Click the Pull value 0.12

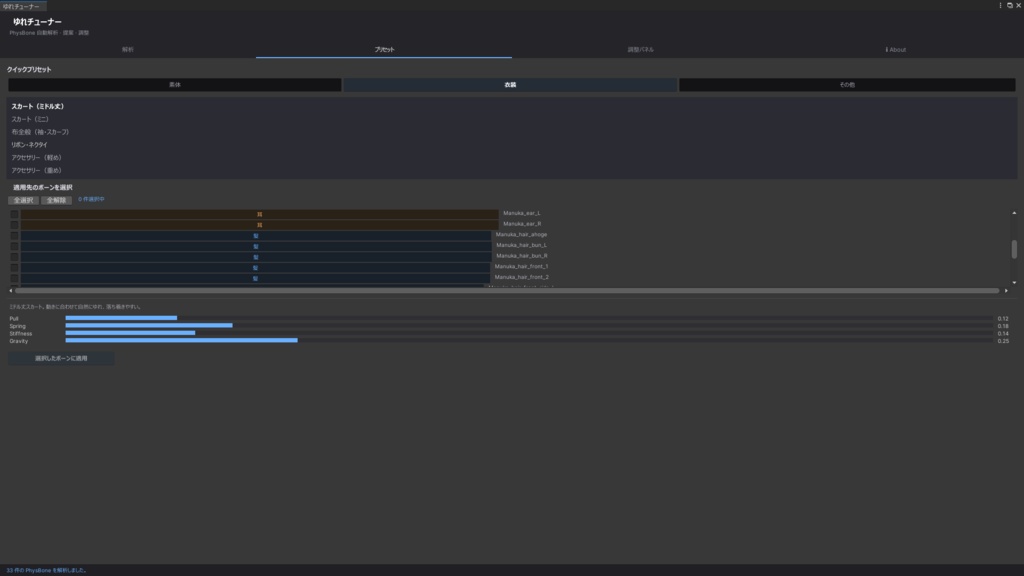[1003, 319]
